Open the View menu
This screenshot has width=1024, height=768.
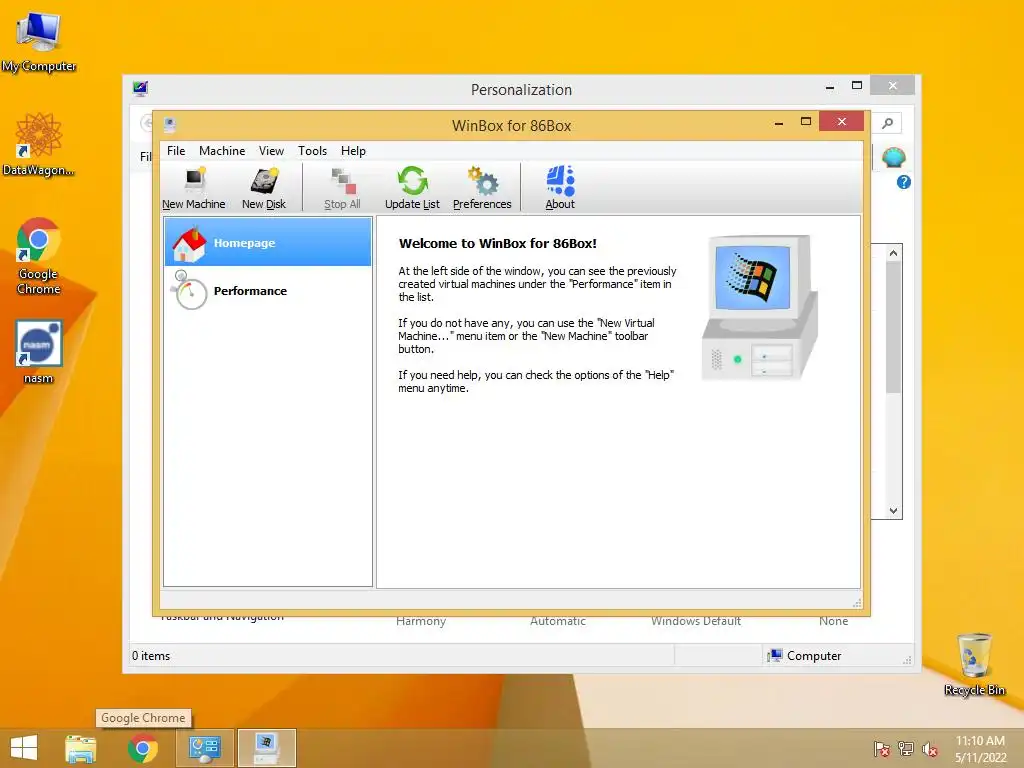271,151
